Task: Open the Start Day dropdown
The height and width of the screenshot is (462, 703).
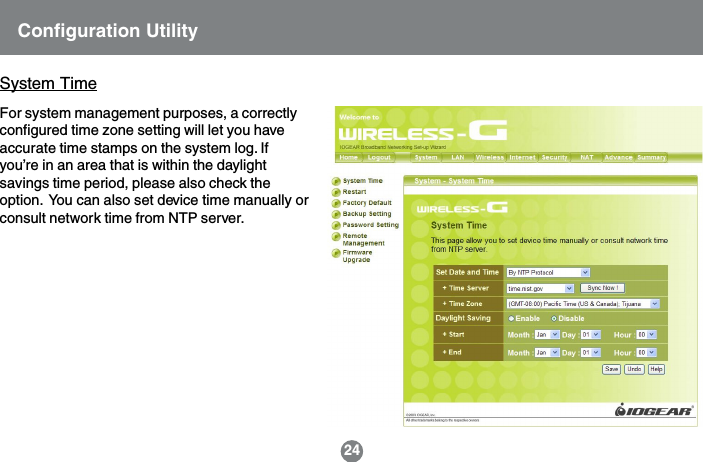Action: click(590, 335)
